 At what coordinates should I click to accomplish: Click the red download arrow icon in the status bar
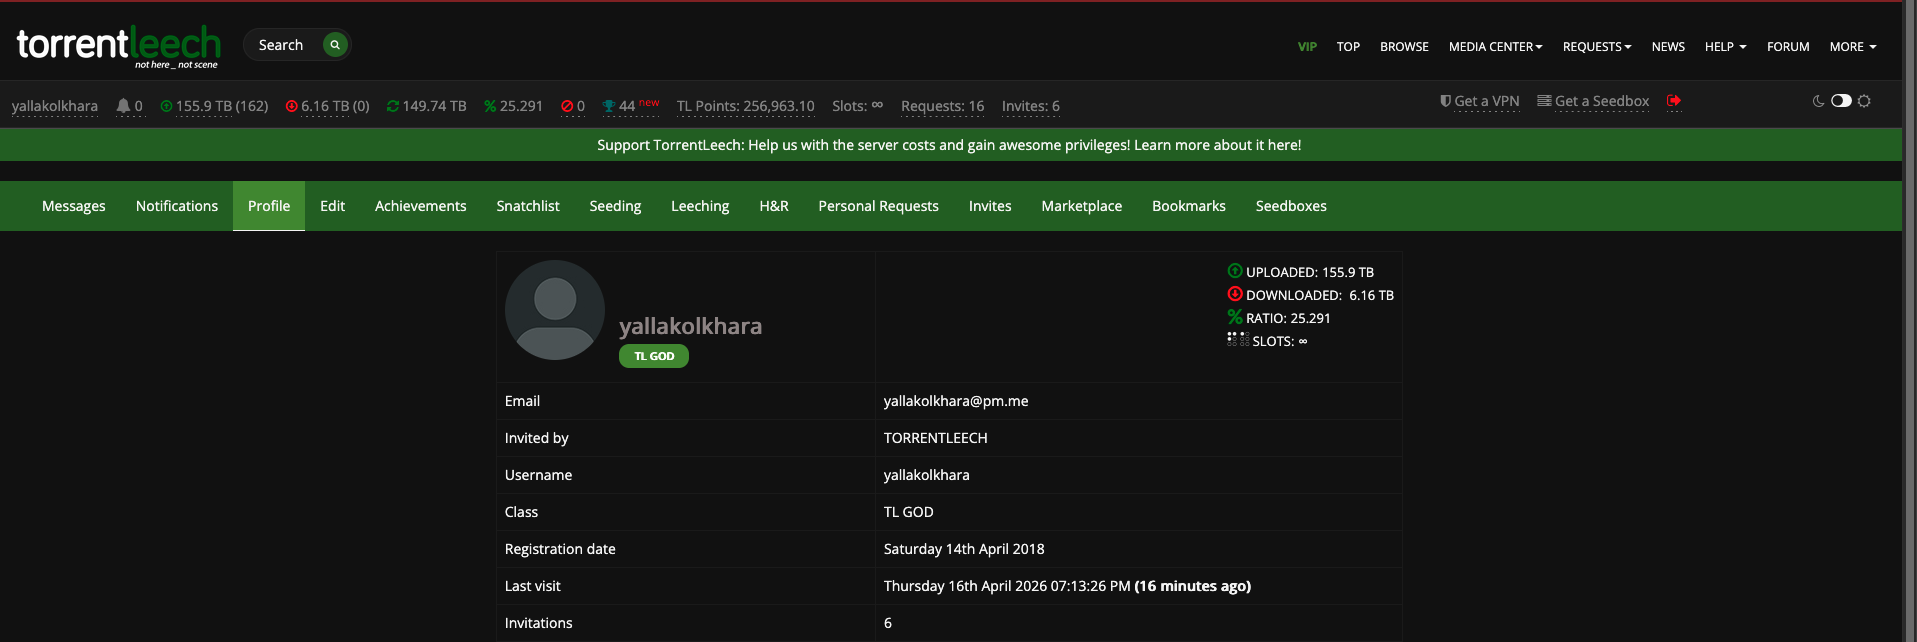(291, 106)
